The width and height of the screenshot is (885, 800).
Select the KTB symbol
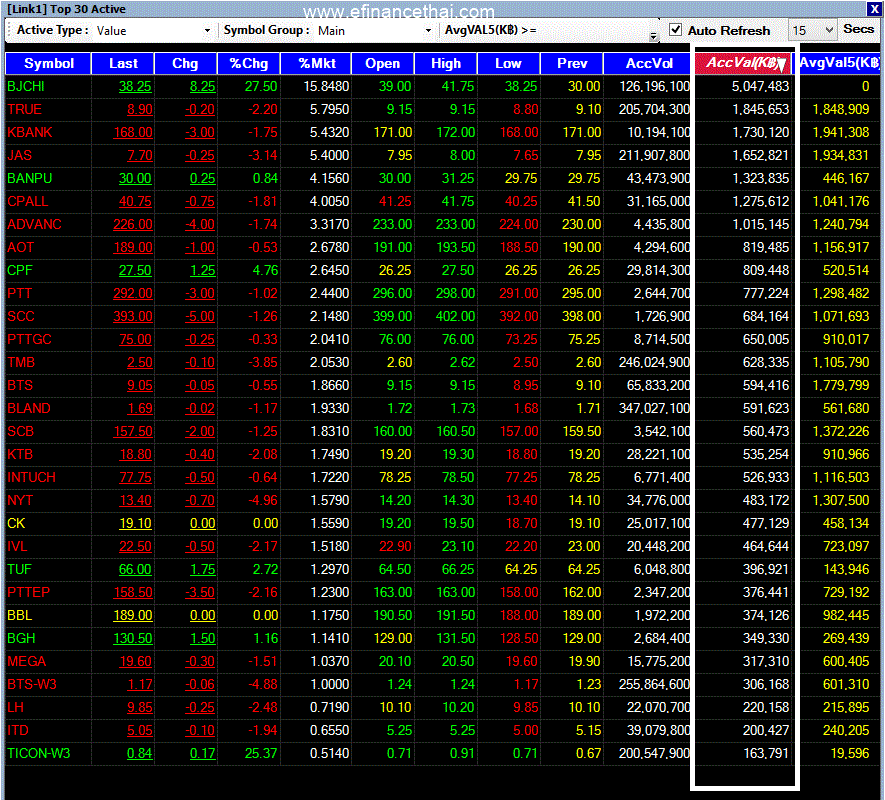tap(20, 454)
